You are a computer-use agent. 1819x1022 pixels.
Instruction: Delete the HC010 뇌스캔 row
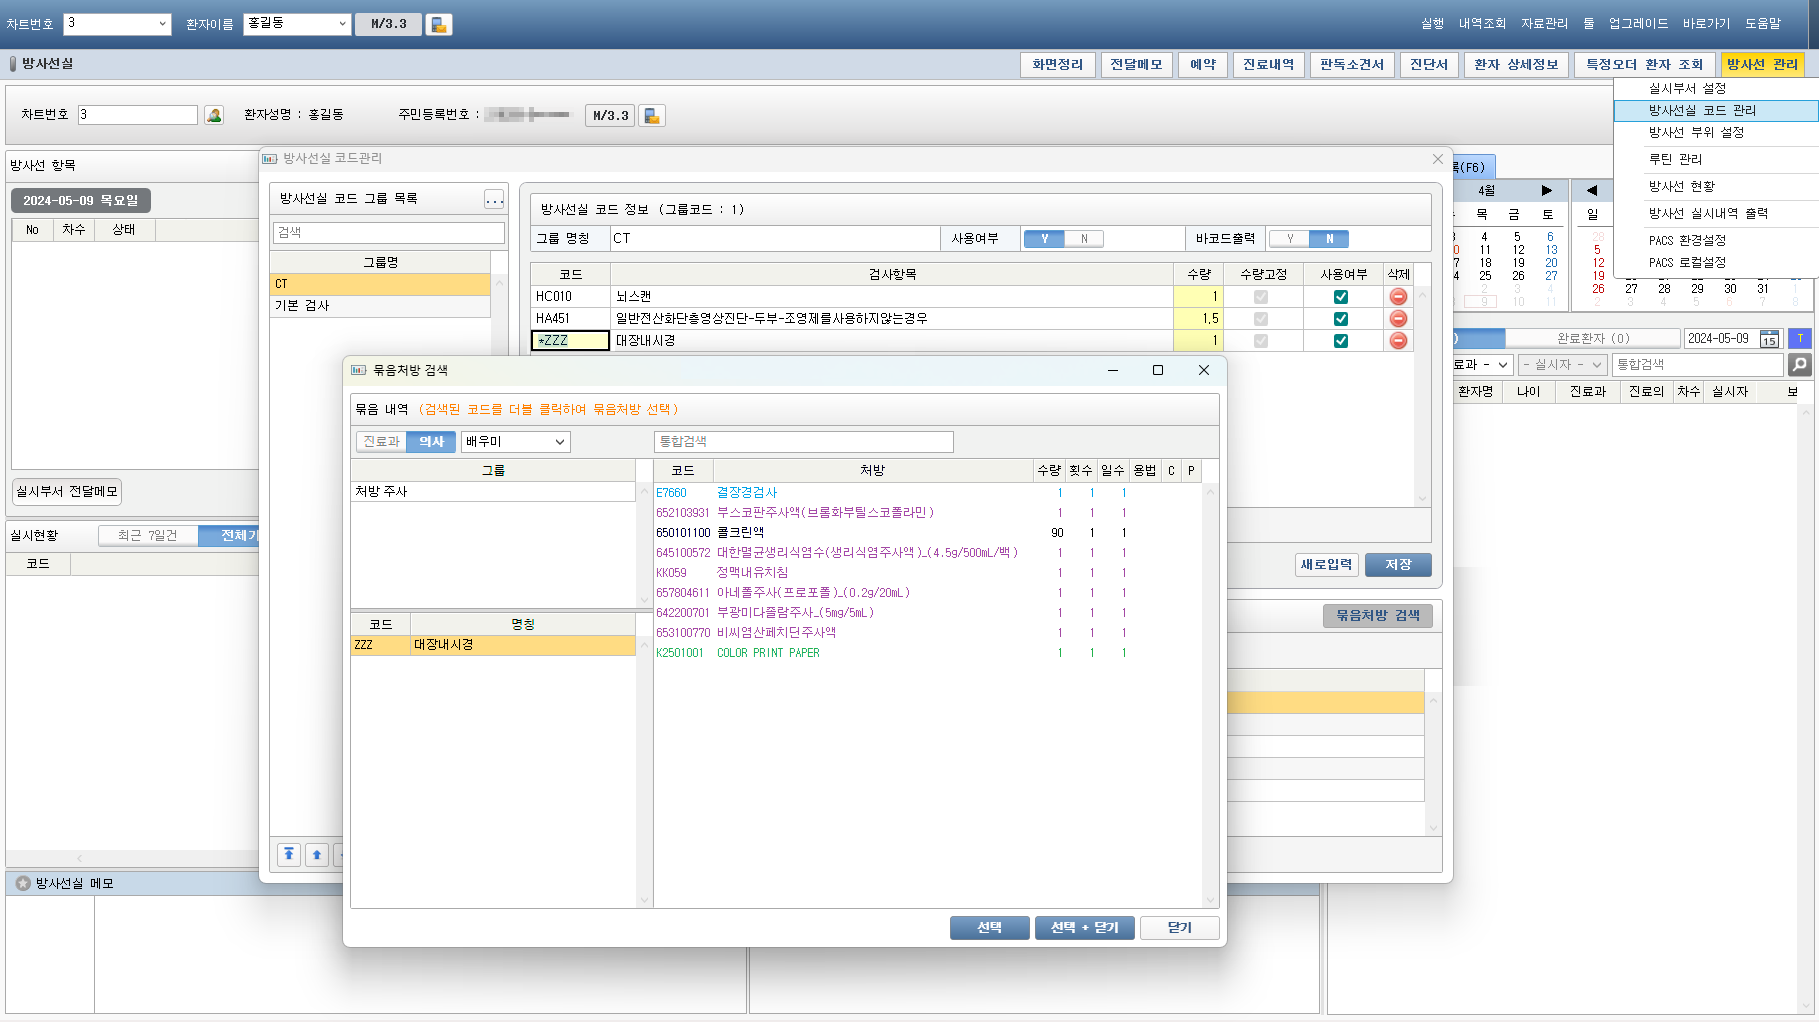pyautogui.click(x=1398, y=297)
